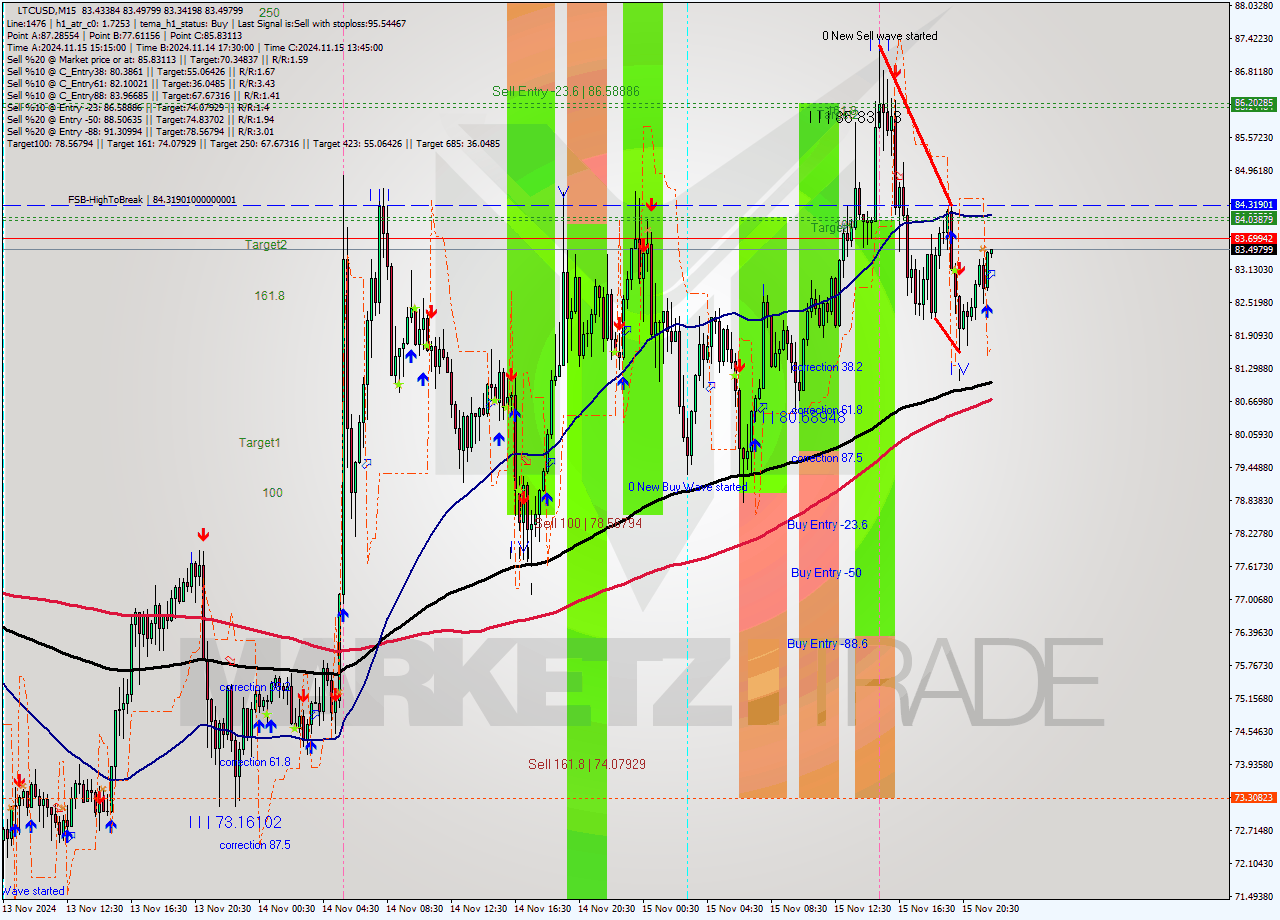Click the red 83.69942 price tag
The width and height of the screenshot is (1280, 920).
click(1254, 238)
